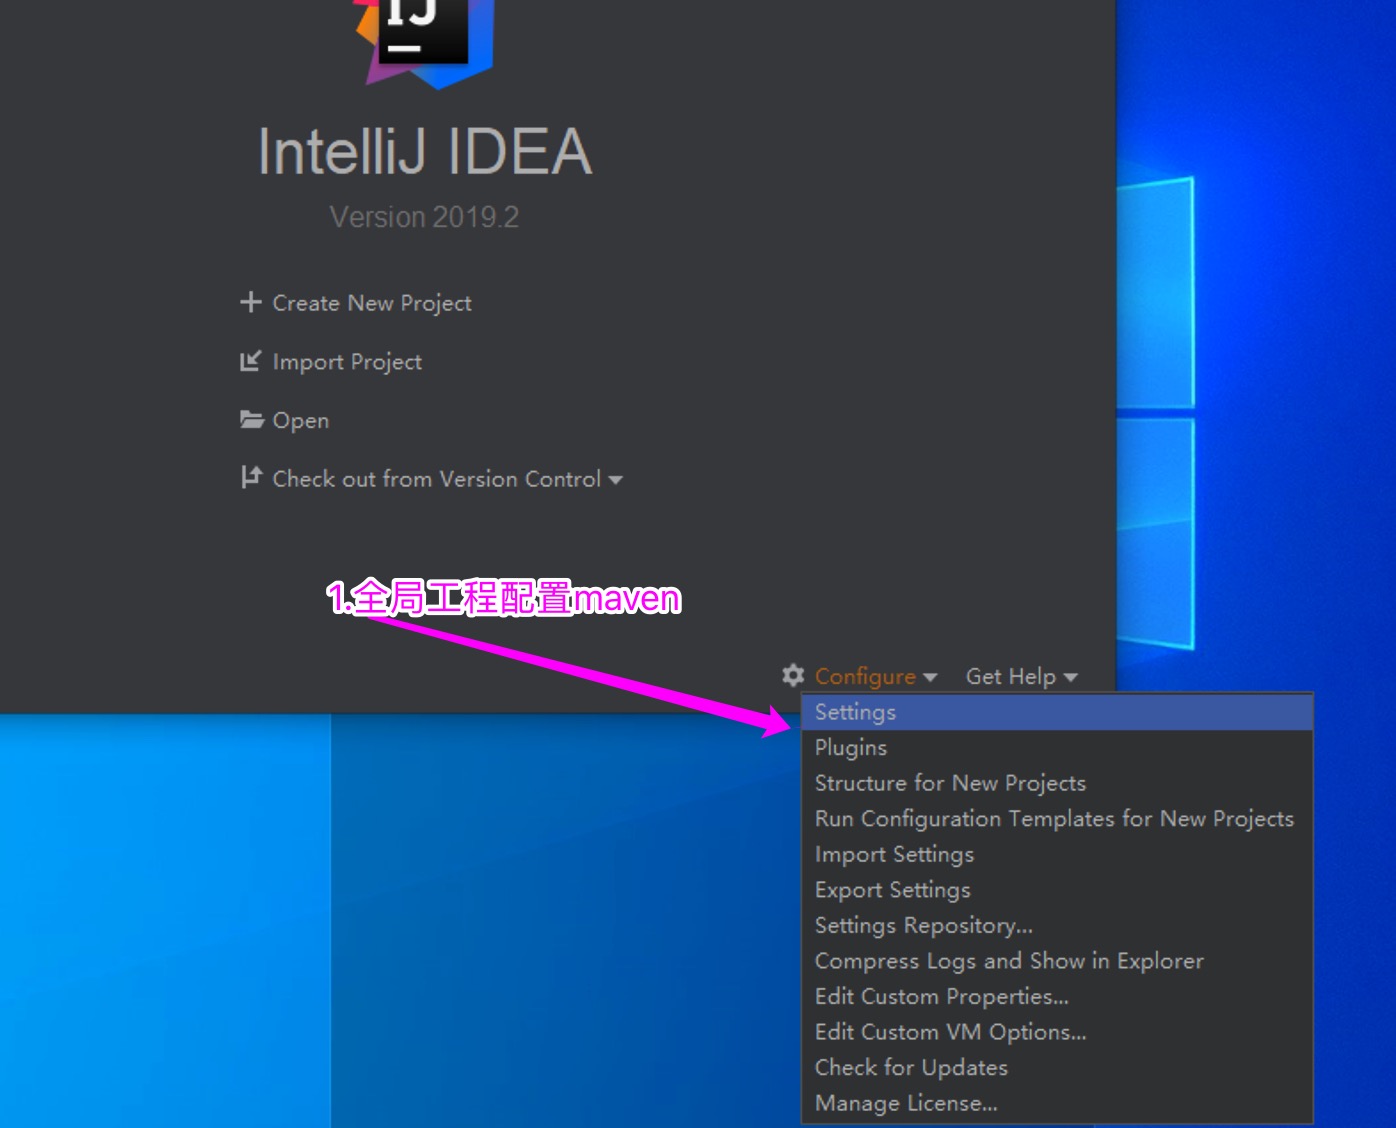1396x1128 pixels.
Task: Choose Compress Logs and Show in Explorer
Action: point(1057,961)
